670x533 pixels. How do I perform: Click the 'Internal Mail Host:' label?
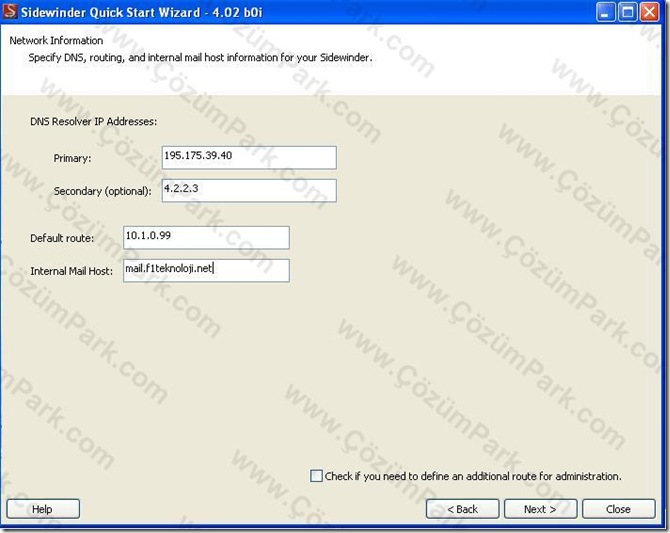[71, 271]
